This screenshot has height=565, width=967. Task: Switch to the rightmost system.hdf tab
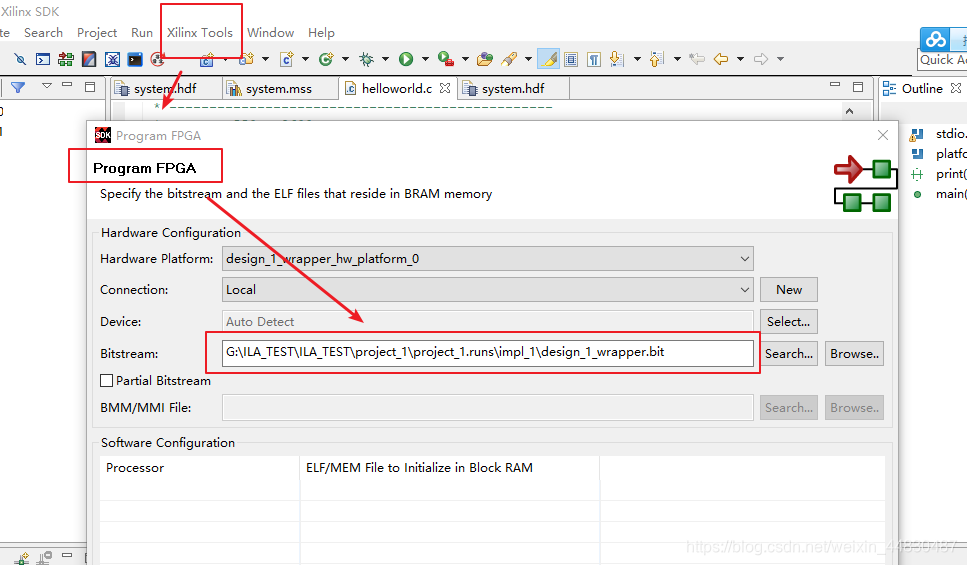click(513, 89)
